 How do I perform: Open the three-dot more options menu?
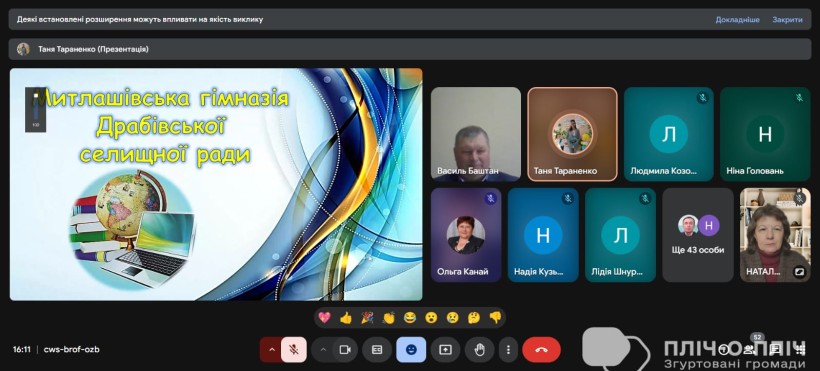[x=508, y=350]
